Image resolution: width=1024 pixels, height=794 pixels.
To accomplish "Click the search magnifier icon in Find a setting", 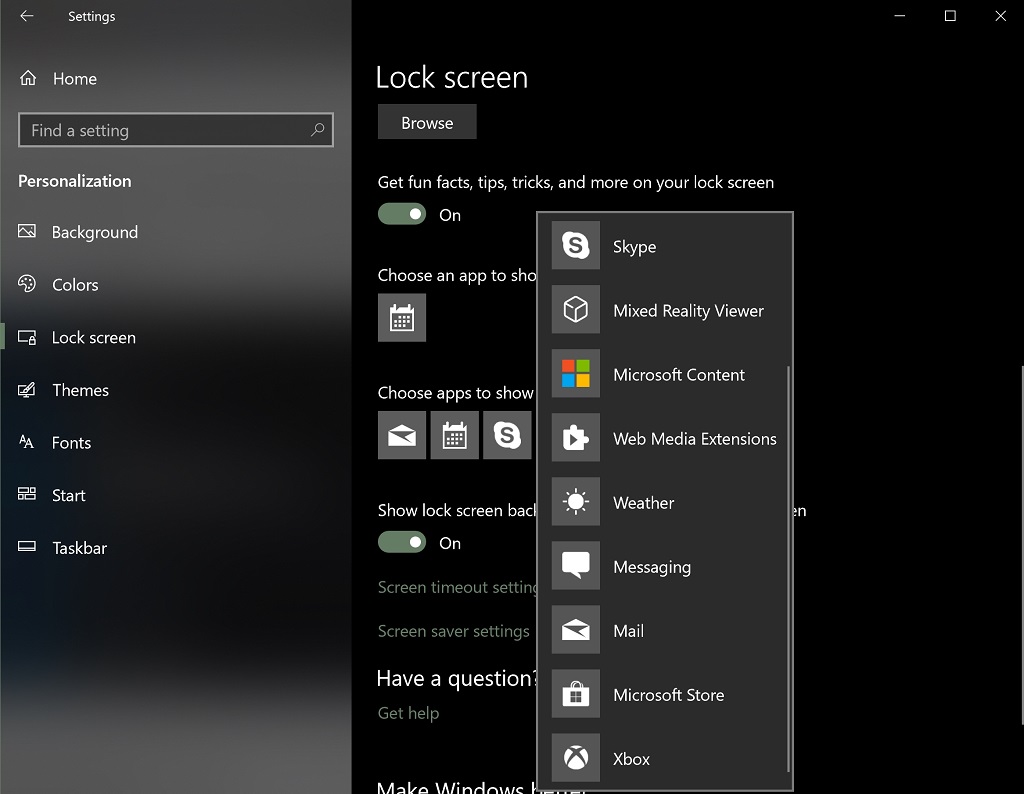I will point(317,130).
